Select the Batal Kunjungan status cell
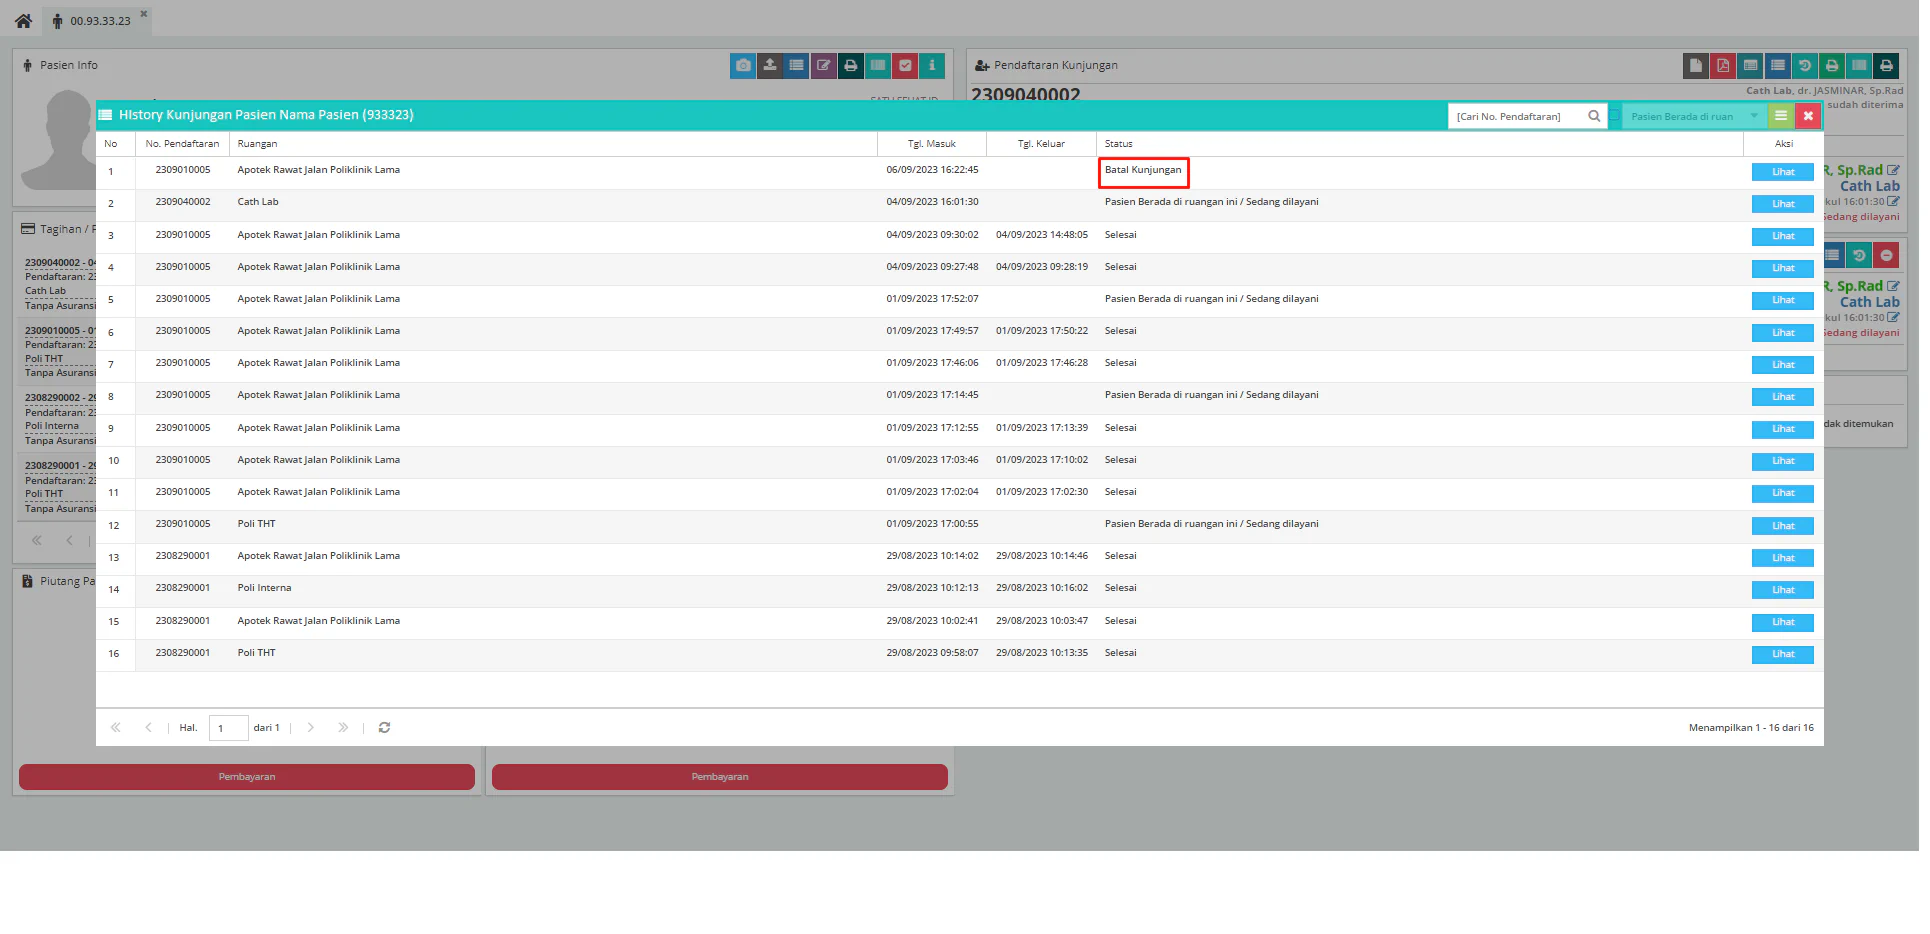 point(1143,170)
